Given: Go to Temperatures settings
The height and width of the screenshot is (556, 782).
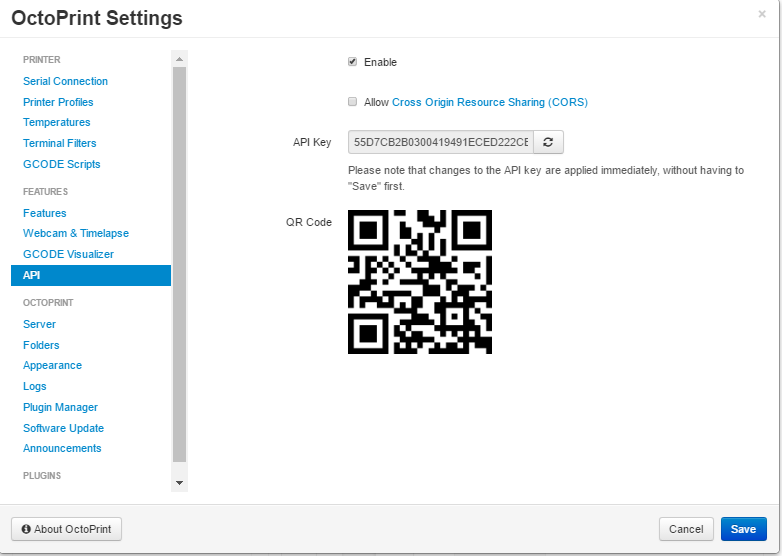Looking at the screenshot, I should [x=56, y=122].
